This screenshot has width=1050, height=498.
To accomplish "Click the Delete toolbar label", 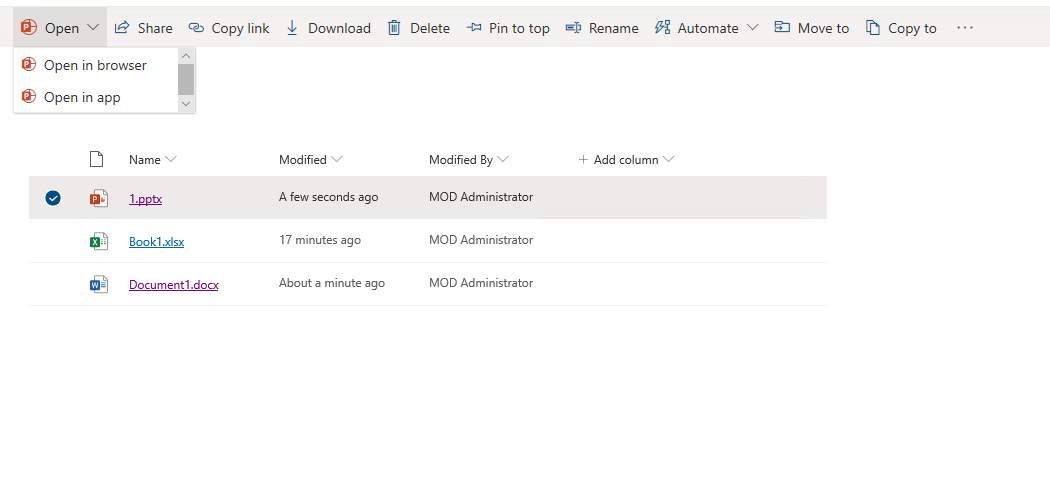I will (430, 28).
